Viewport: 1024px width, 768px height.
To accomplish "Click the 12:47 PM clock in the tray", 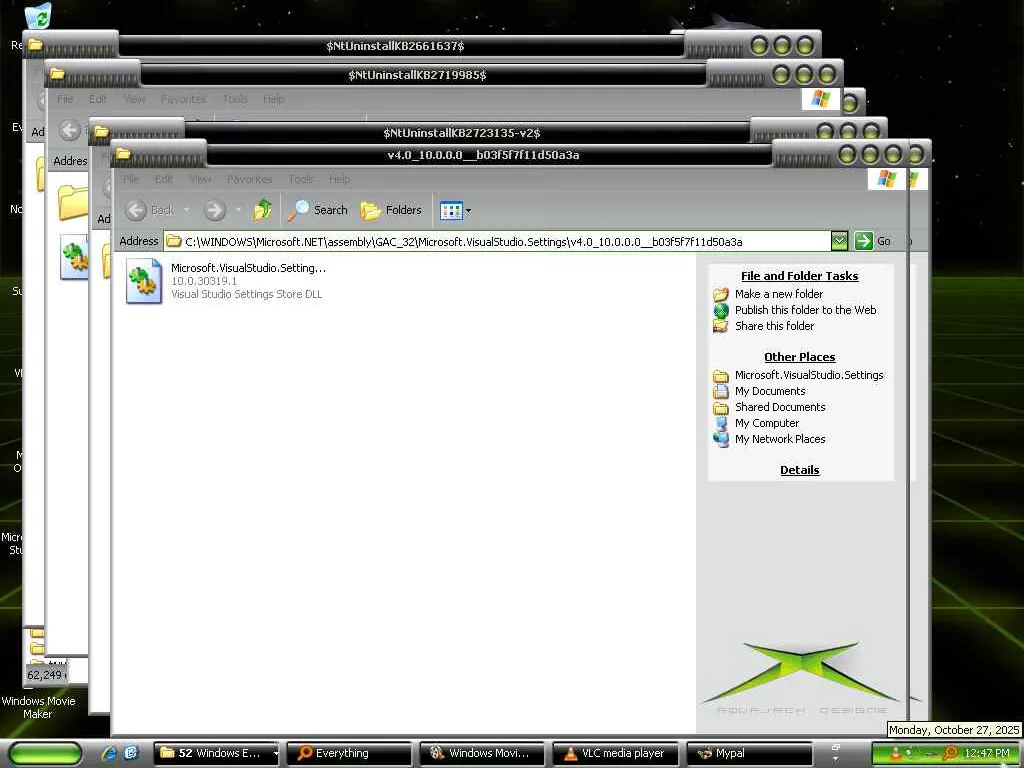I will (x=987, y=754).
